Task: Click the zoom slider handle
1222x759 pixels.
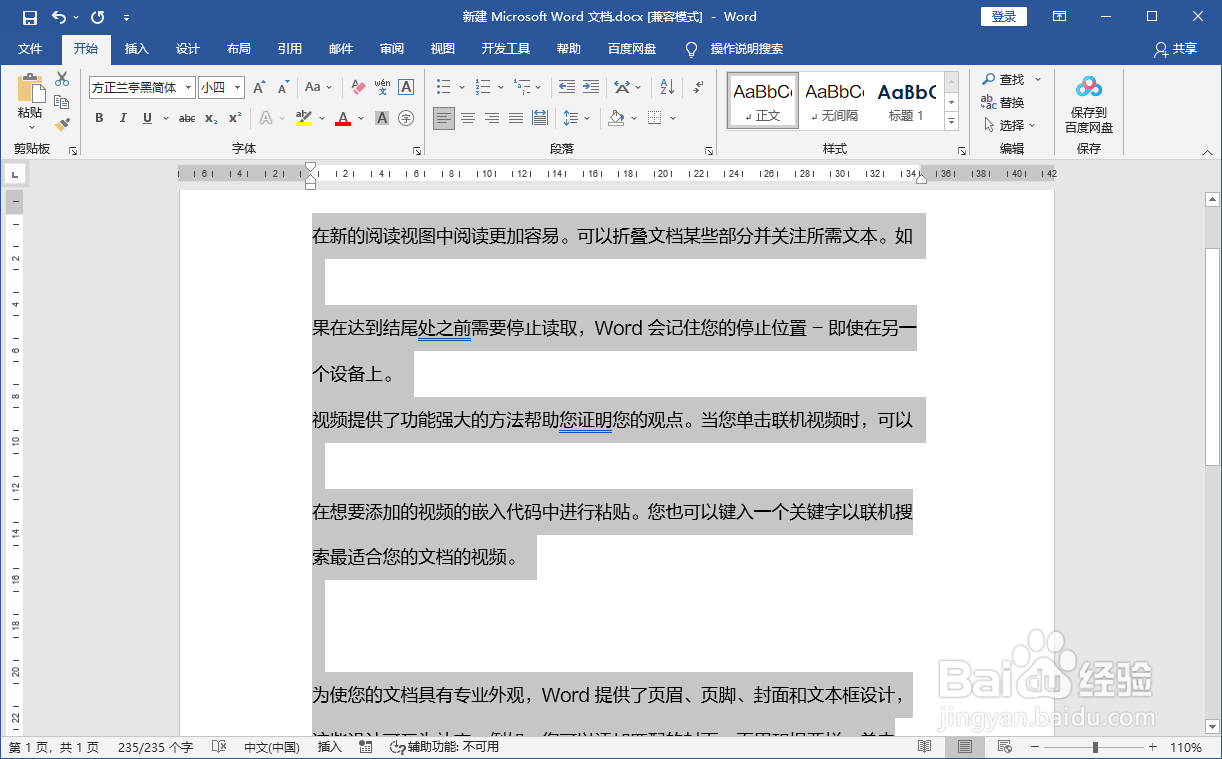Action: (x=1095, y=747)
